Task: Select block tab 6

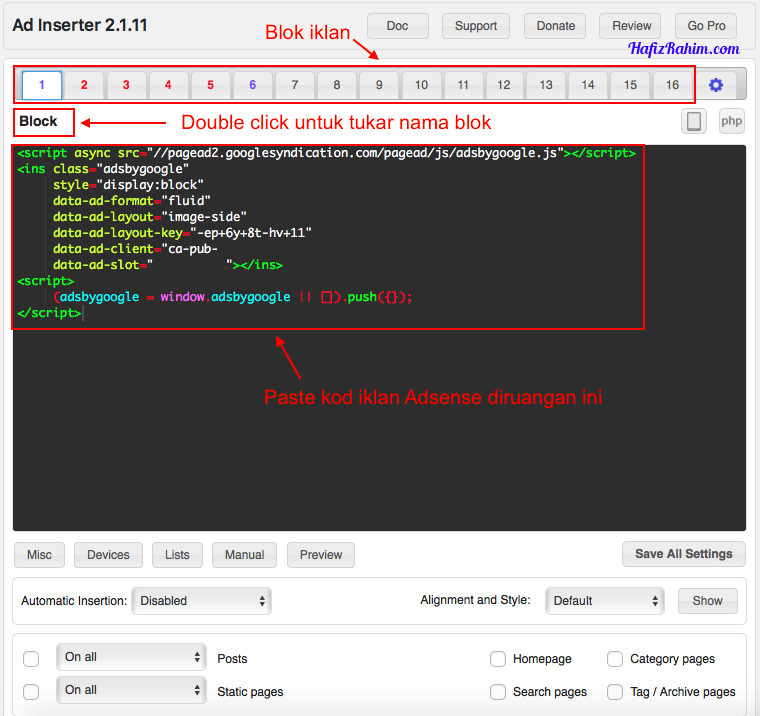Action: point(253,85)
